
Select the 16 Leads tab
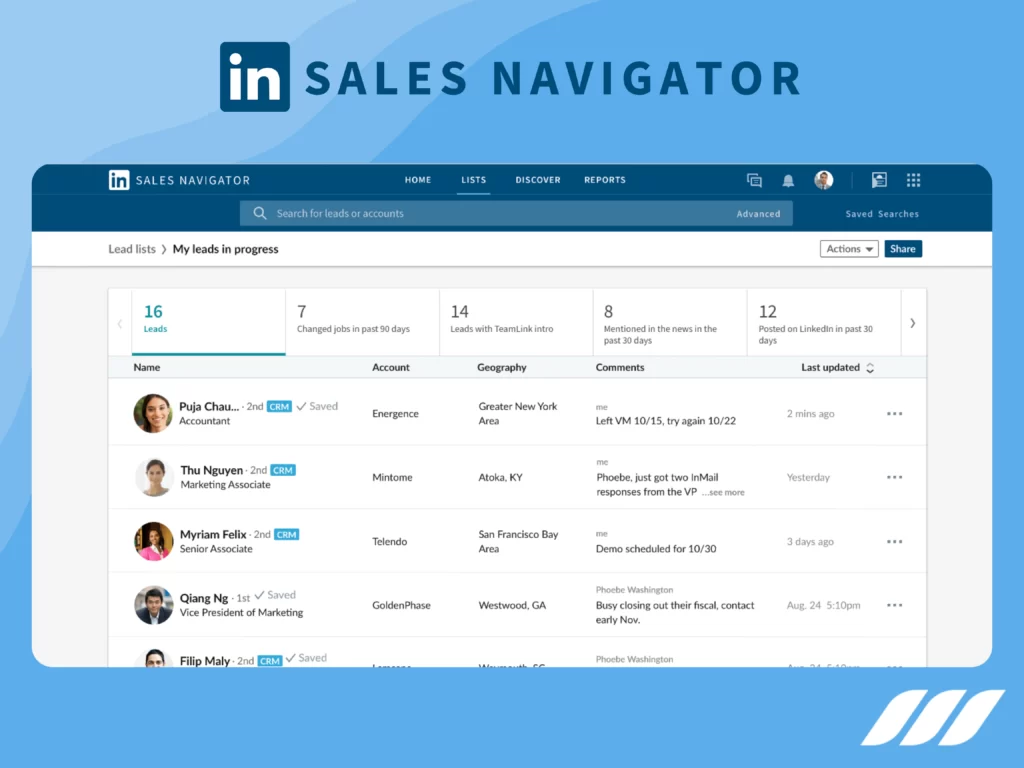pos(208,322)
